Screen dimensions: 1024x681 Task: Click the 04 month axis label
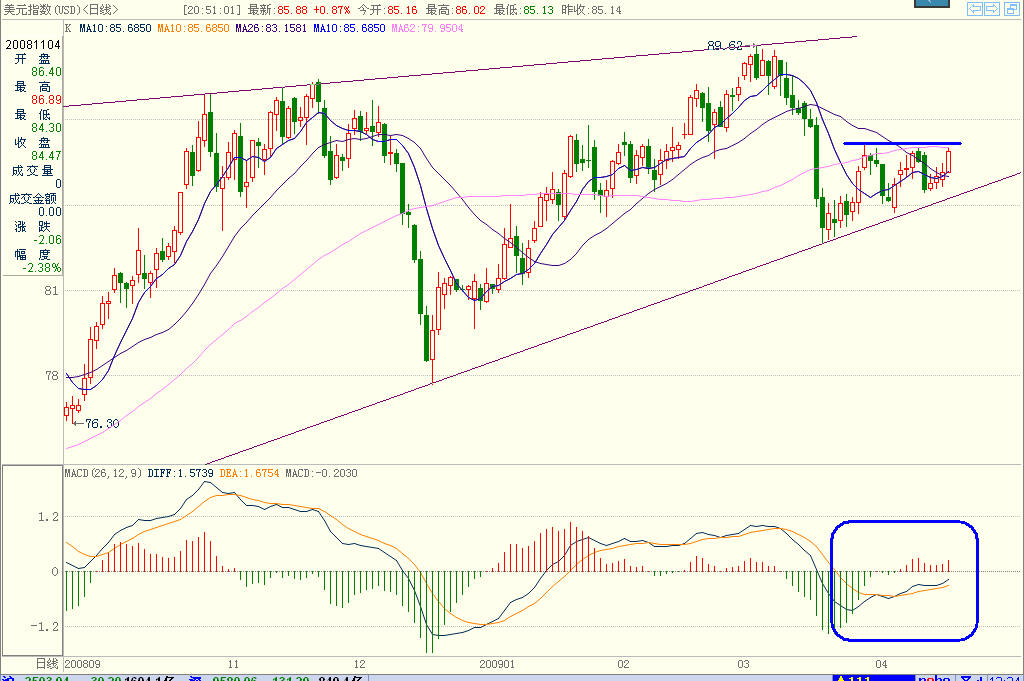(882, 664)
